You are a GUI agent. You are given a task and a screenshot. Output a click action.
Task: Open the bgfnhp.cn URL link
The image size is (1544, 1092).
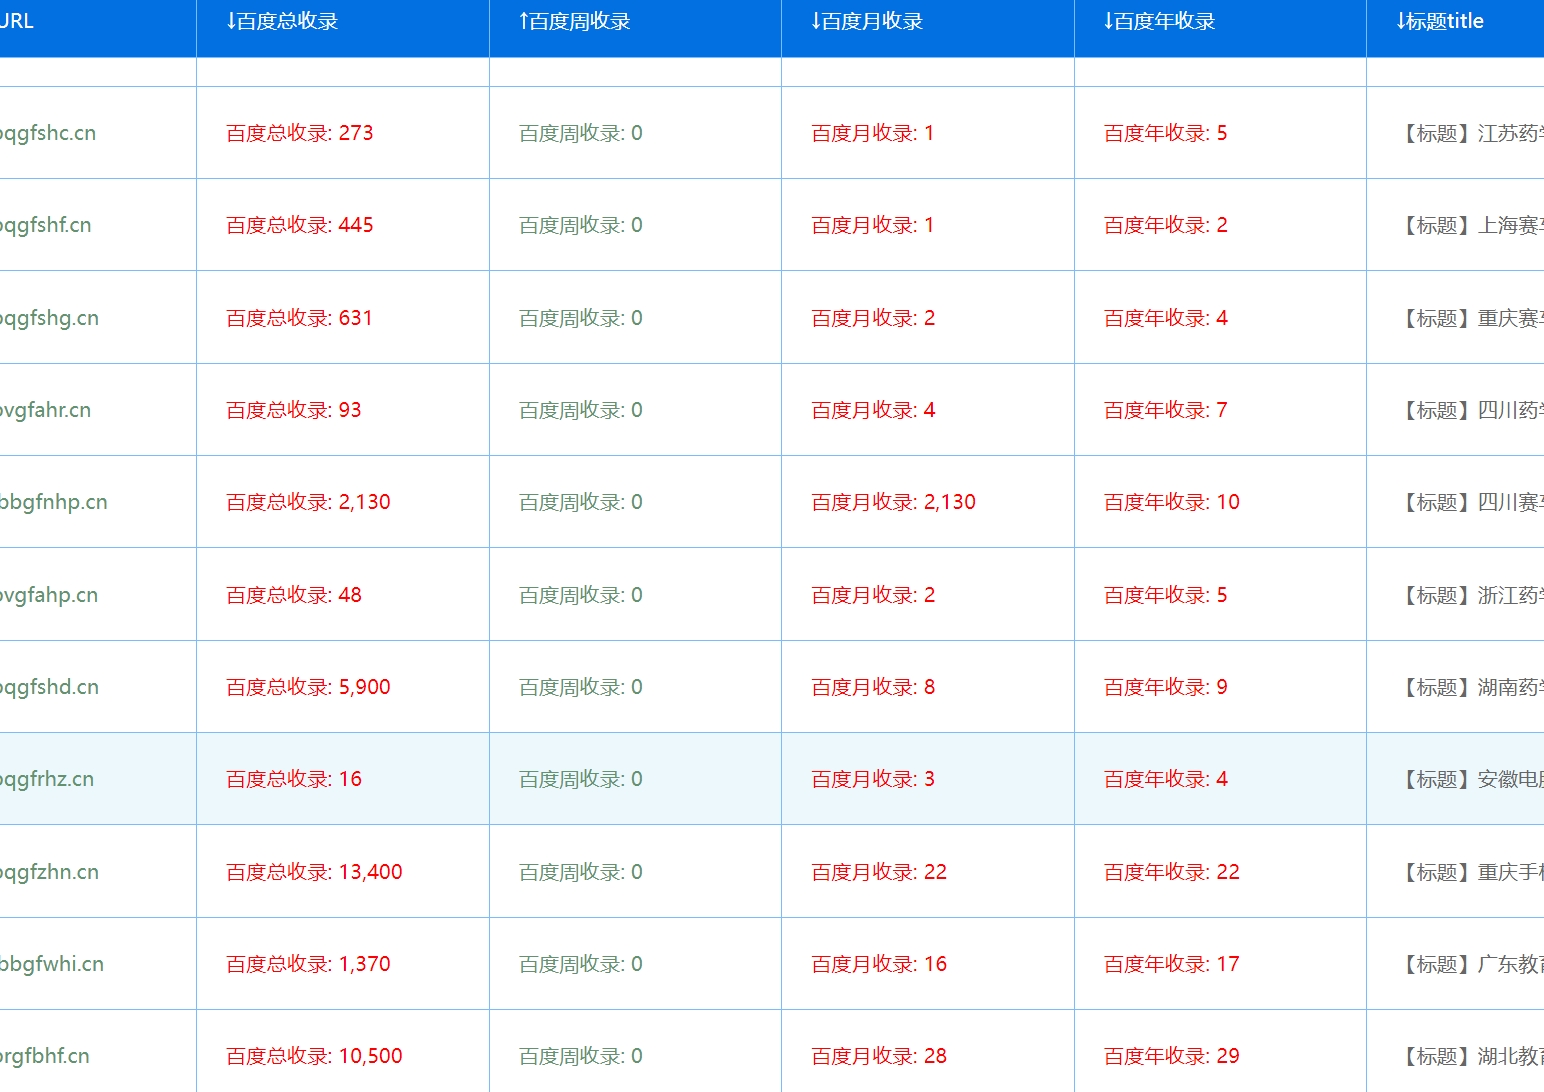tap(54, 502)
